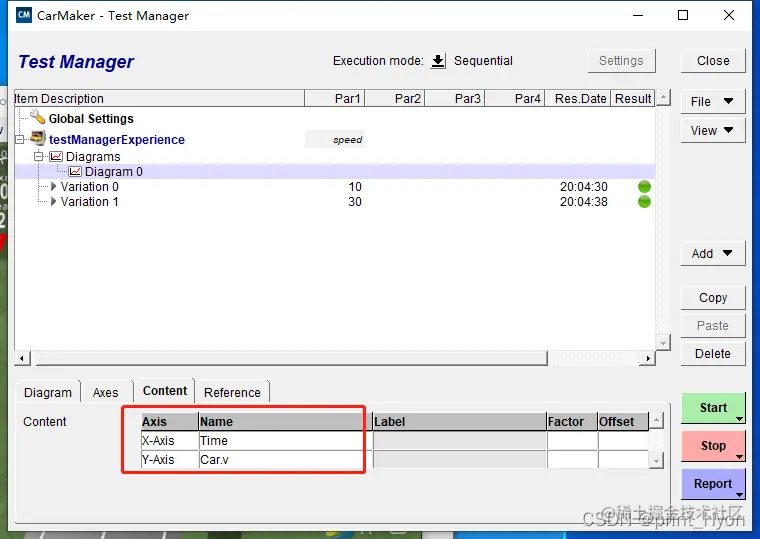
Task: Click the X-Axis Offset field
Action: tap(623, 441)
